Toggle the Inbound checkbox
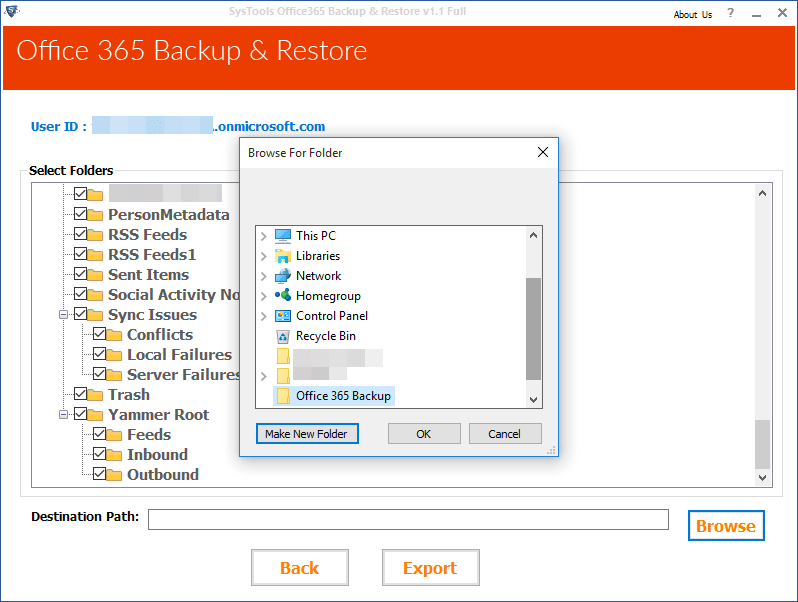Viewport: 798px width, 602px height. click(x=99, y=453)
